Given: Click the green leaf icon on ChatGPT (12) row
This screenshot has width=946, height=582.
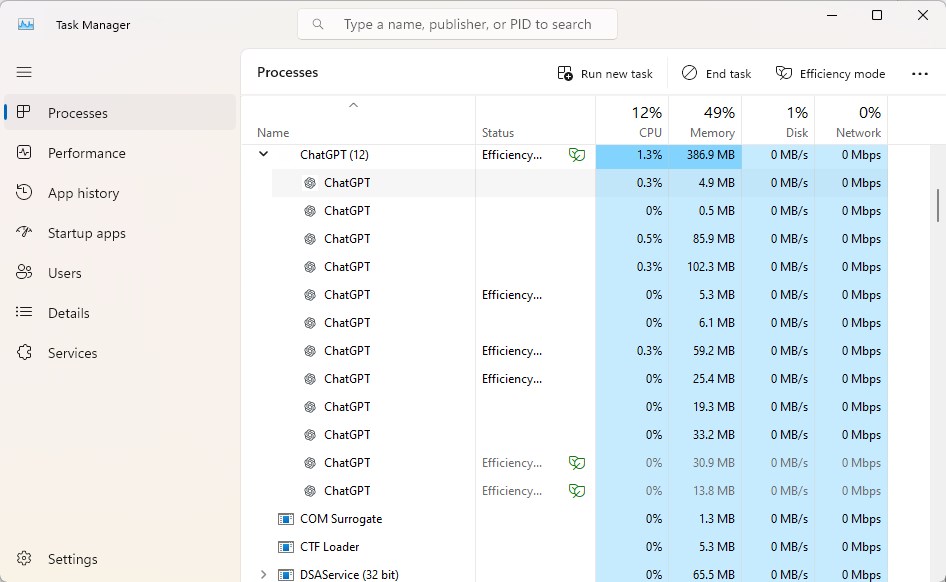Looking at the screenshot, I should (576, 155).
